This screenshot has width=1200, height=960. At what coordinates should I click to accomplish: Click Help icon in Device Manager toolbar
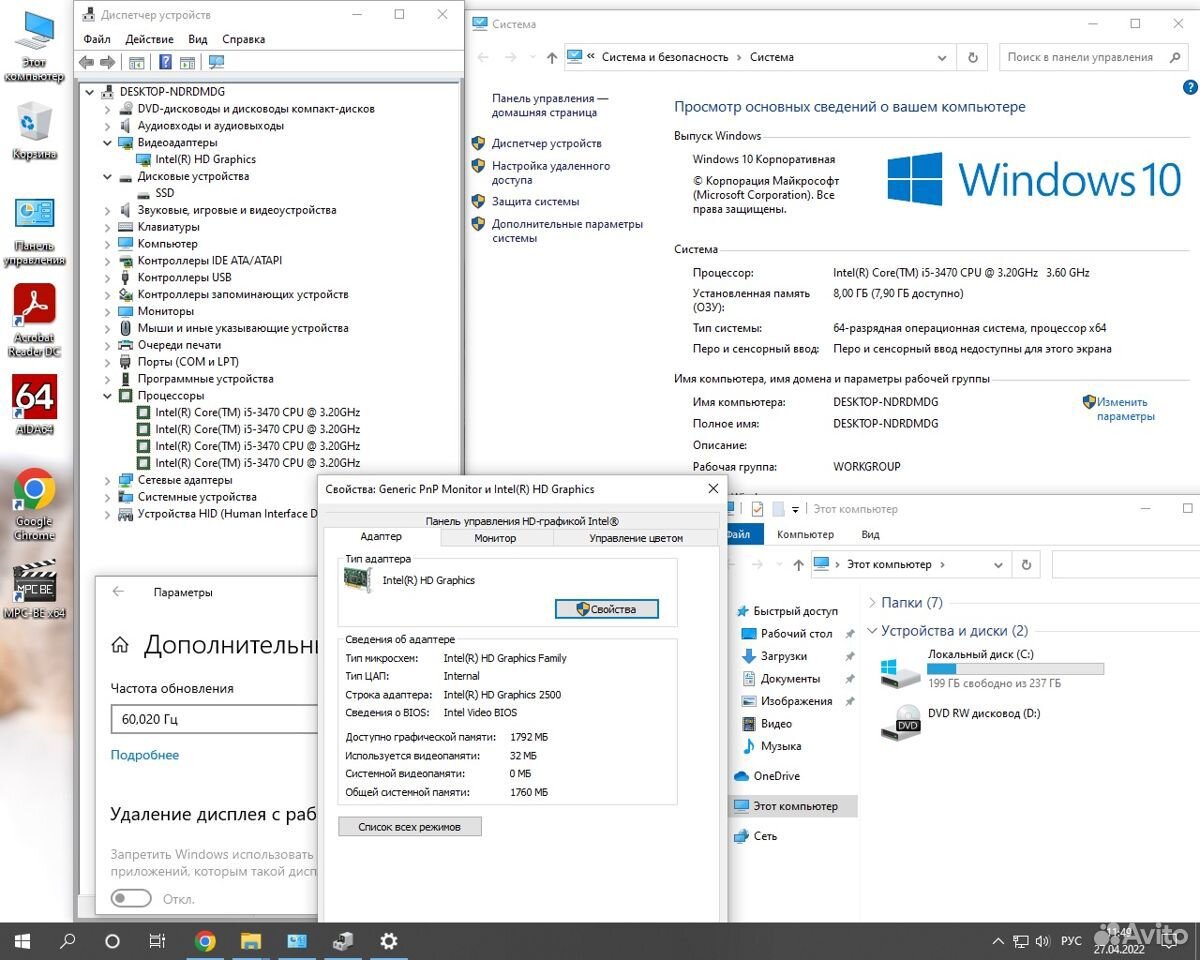coord(165,62)
